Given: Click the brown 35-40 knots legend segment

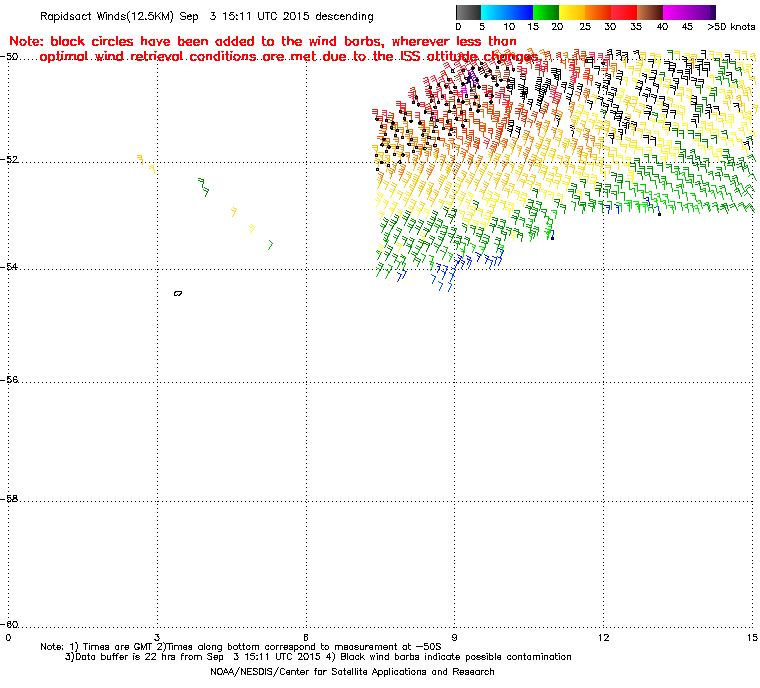Looking at the screenshot, I should [650, 12].
